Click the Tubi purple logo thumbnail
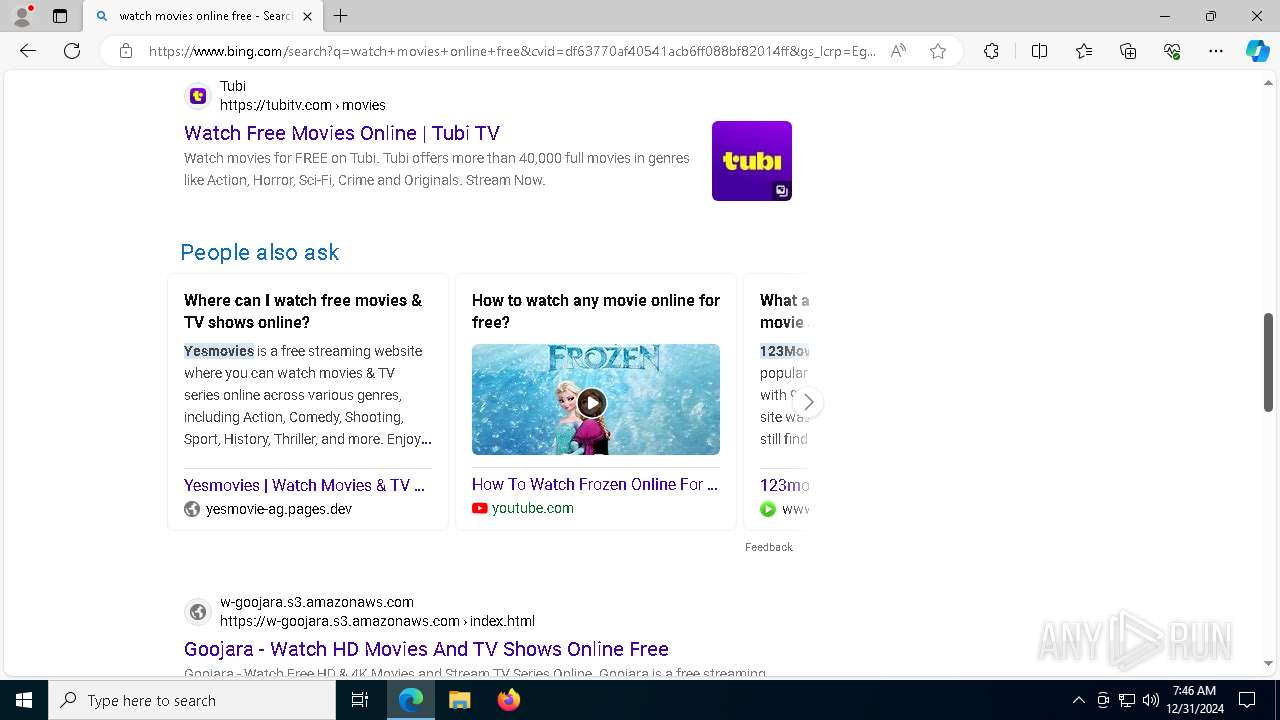The height and width of the screenshot is (720, 1280). point(752,161)
